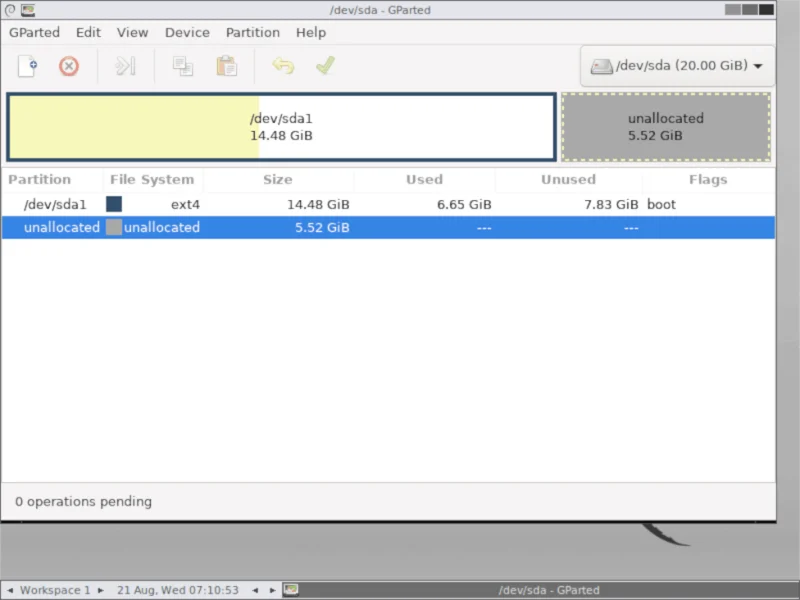Click the 7.83 GiB unused cell
800x600 pixels.
click(x=611, y=205)
